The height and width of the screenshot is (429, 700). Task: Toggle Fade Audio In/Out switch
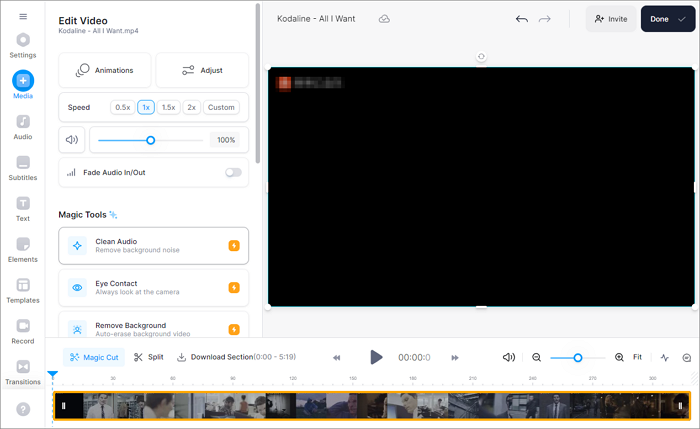233,172
